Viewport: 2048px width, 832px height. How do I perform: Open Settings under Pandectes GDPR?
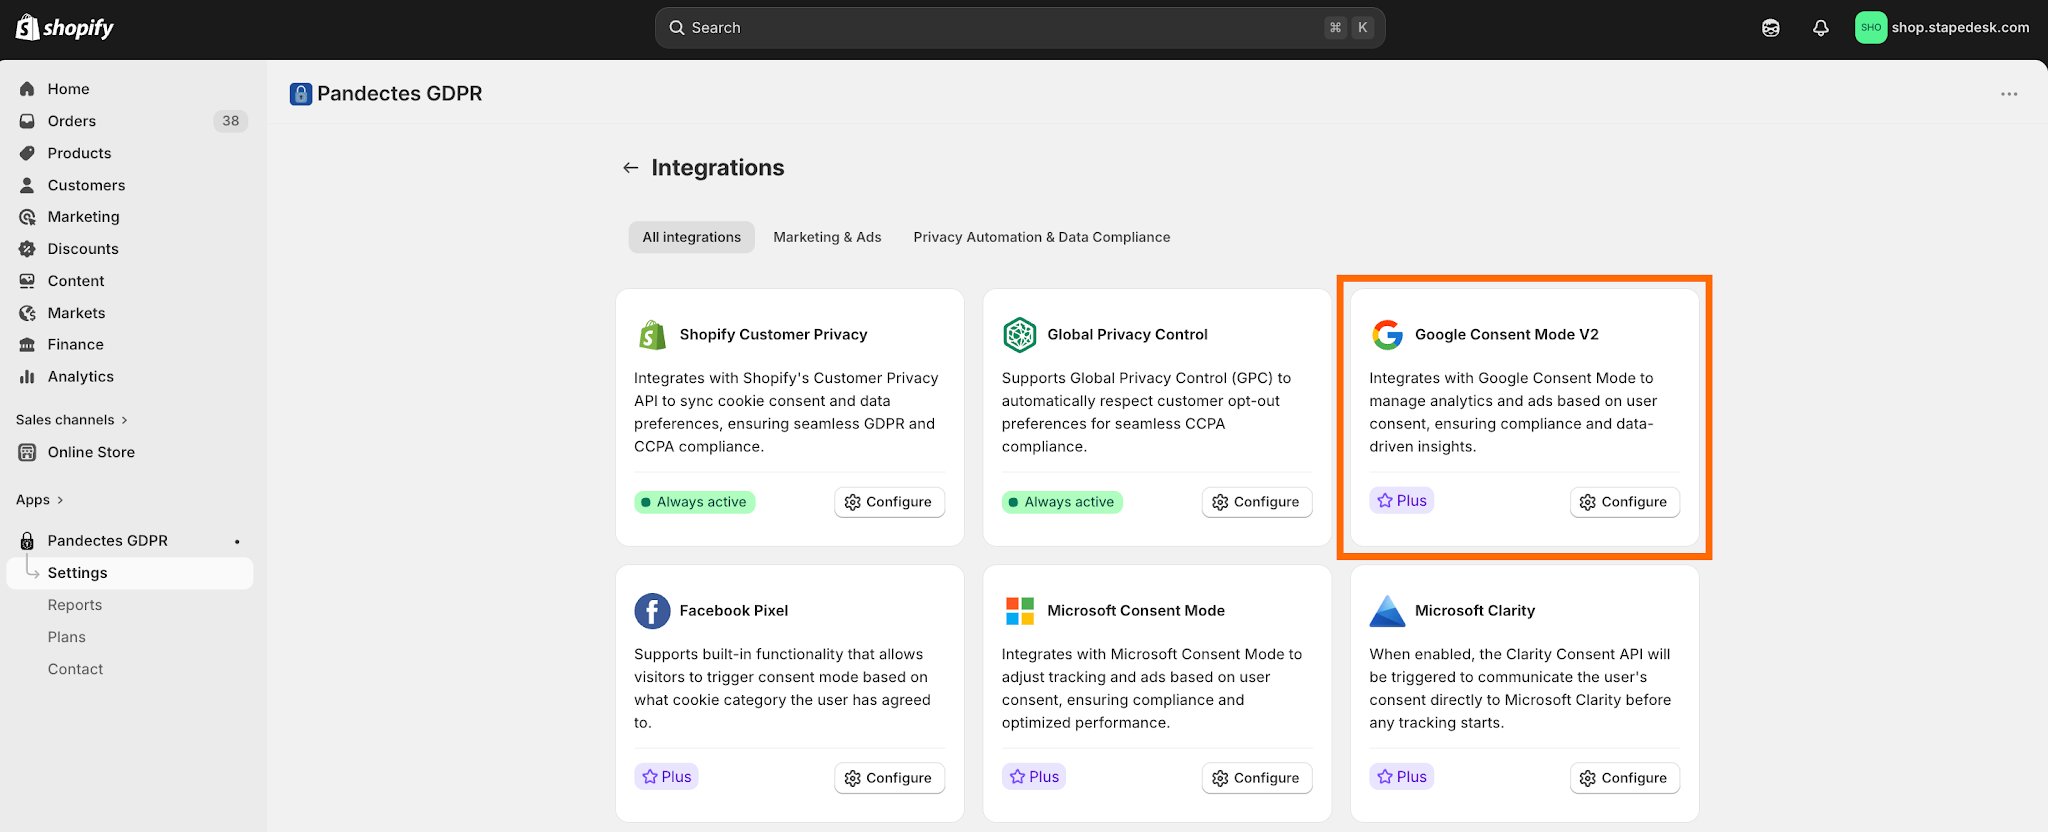coord(130,573)
